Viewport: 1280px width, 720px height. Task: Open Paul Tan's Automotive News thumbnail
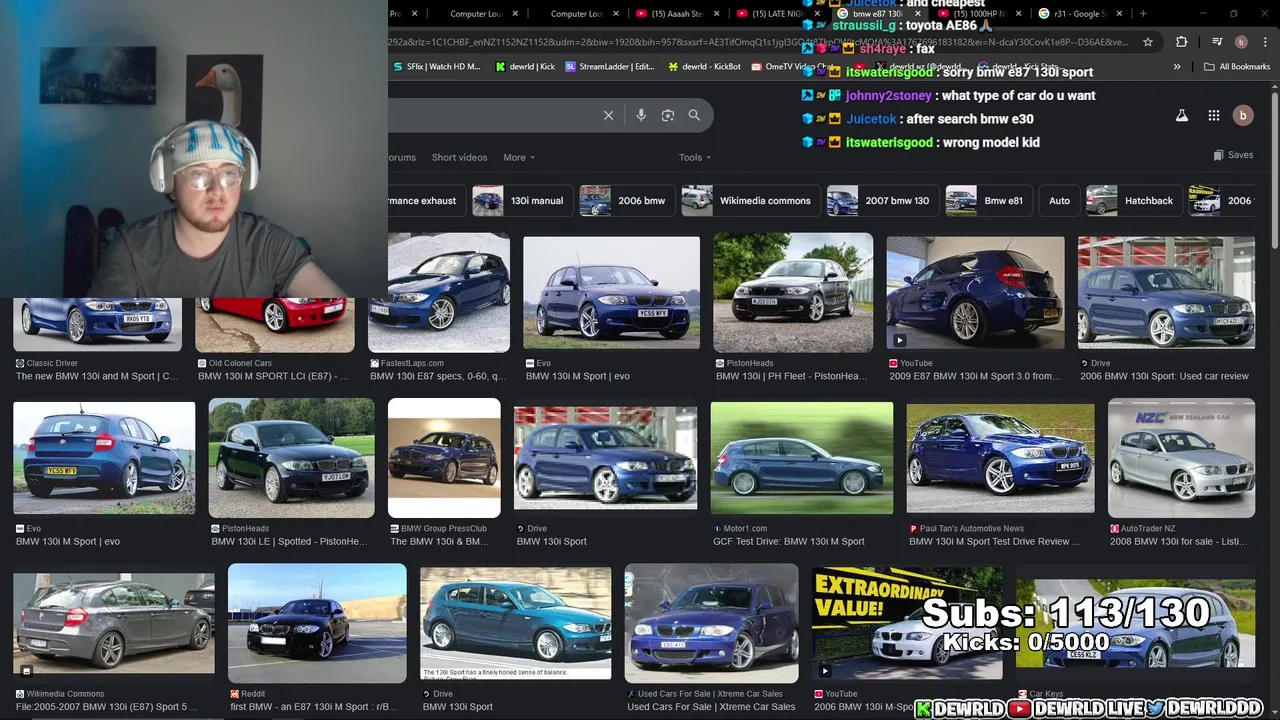coord(1000,458)
